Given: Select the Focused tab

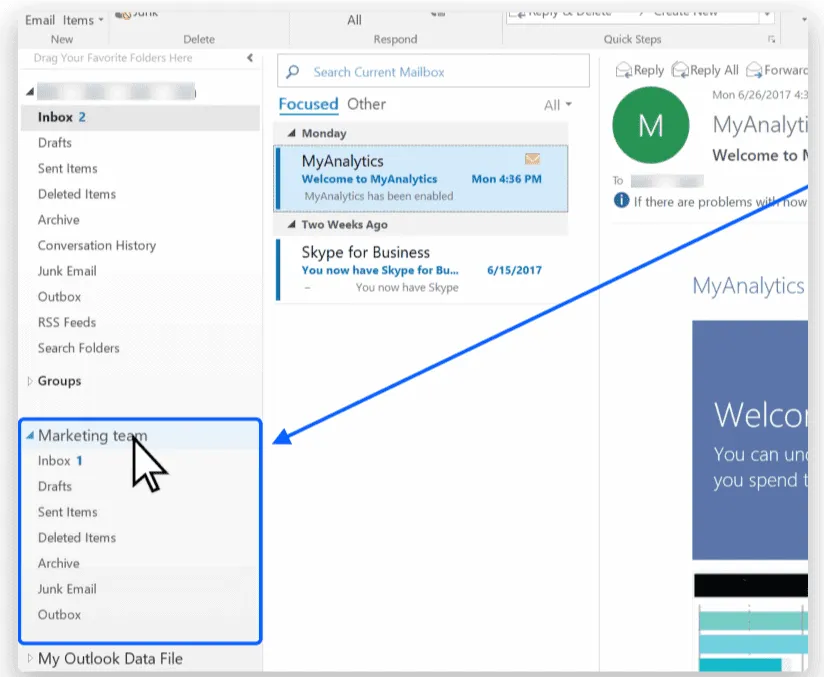Looking at the screenshot, I should coord(308,104).
